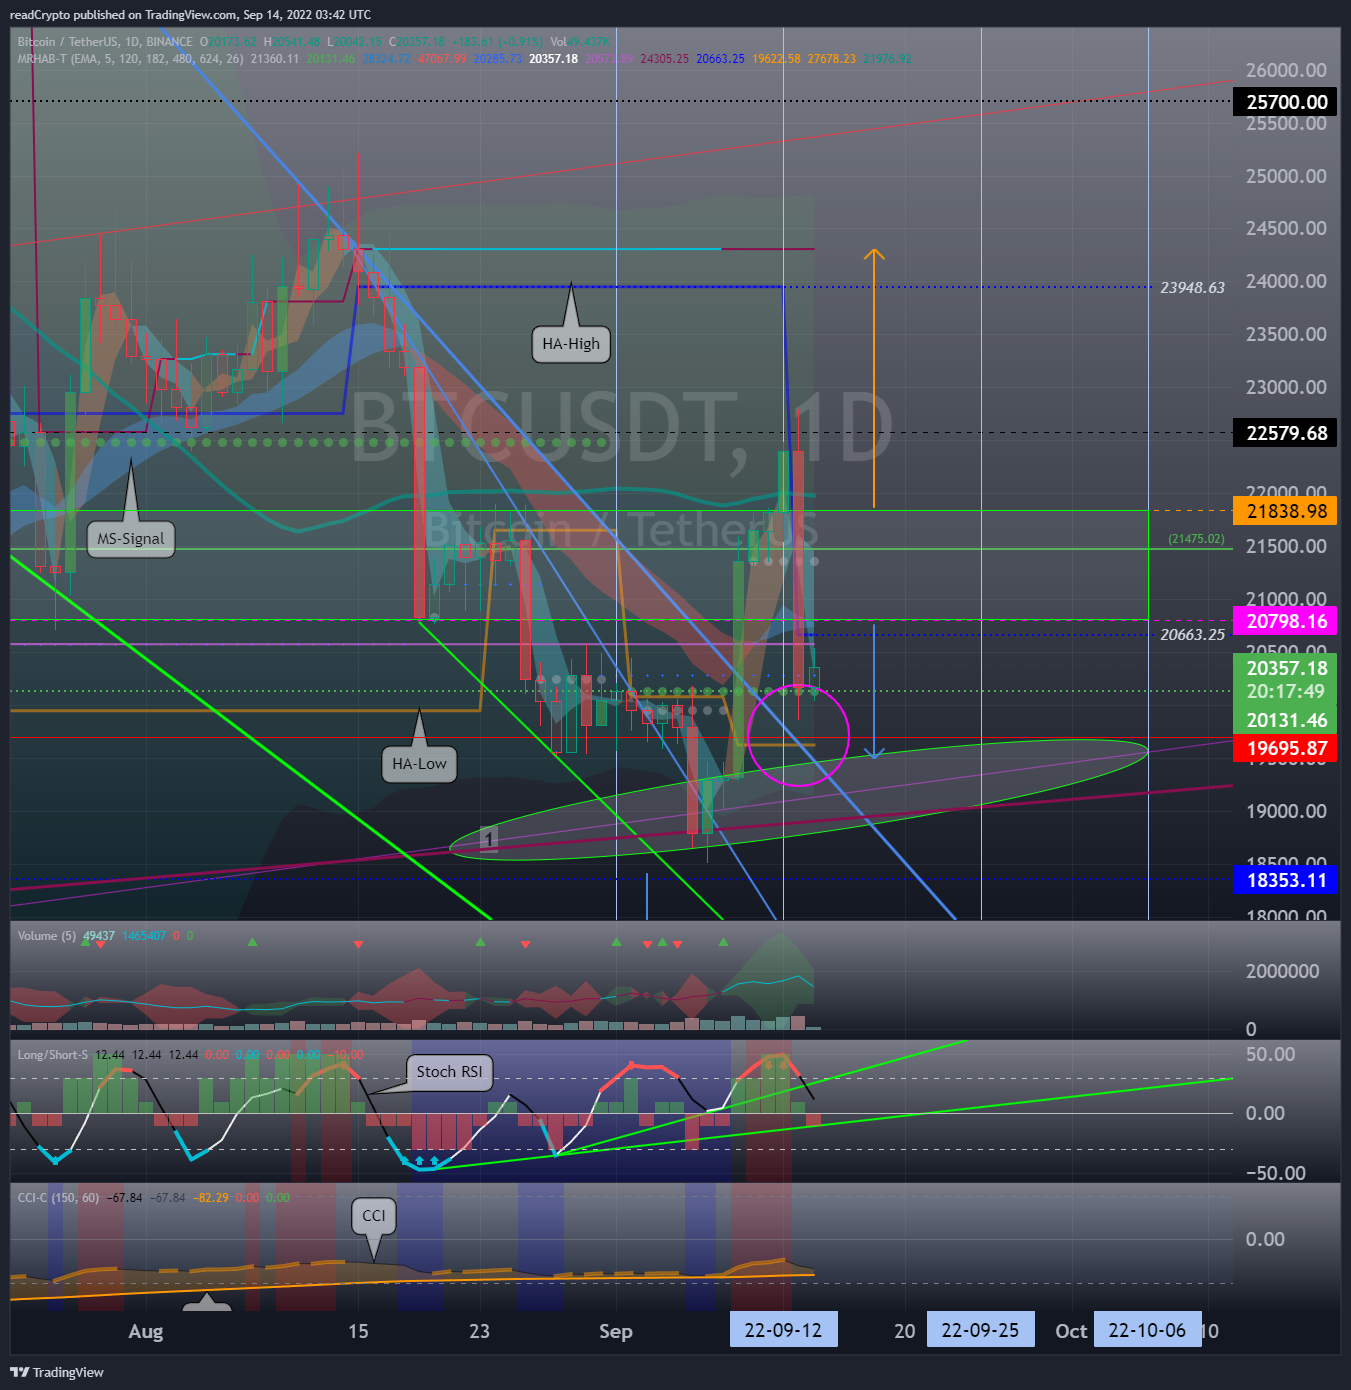This screenshot has height=1390, width=1351.
Task: Click the 26000.00 price axis tick
Action: pos(1286,70)
